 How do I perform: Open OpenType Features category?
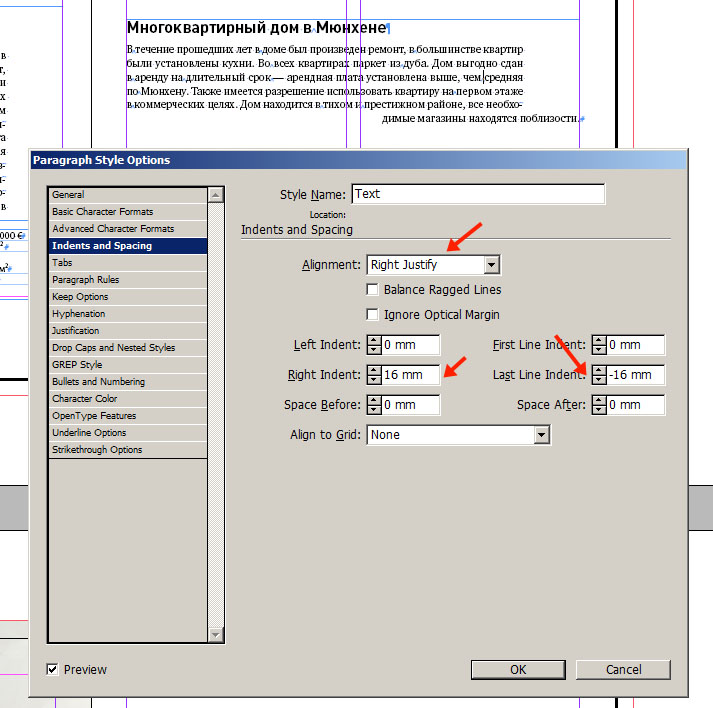(128, 416)
